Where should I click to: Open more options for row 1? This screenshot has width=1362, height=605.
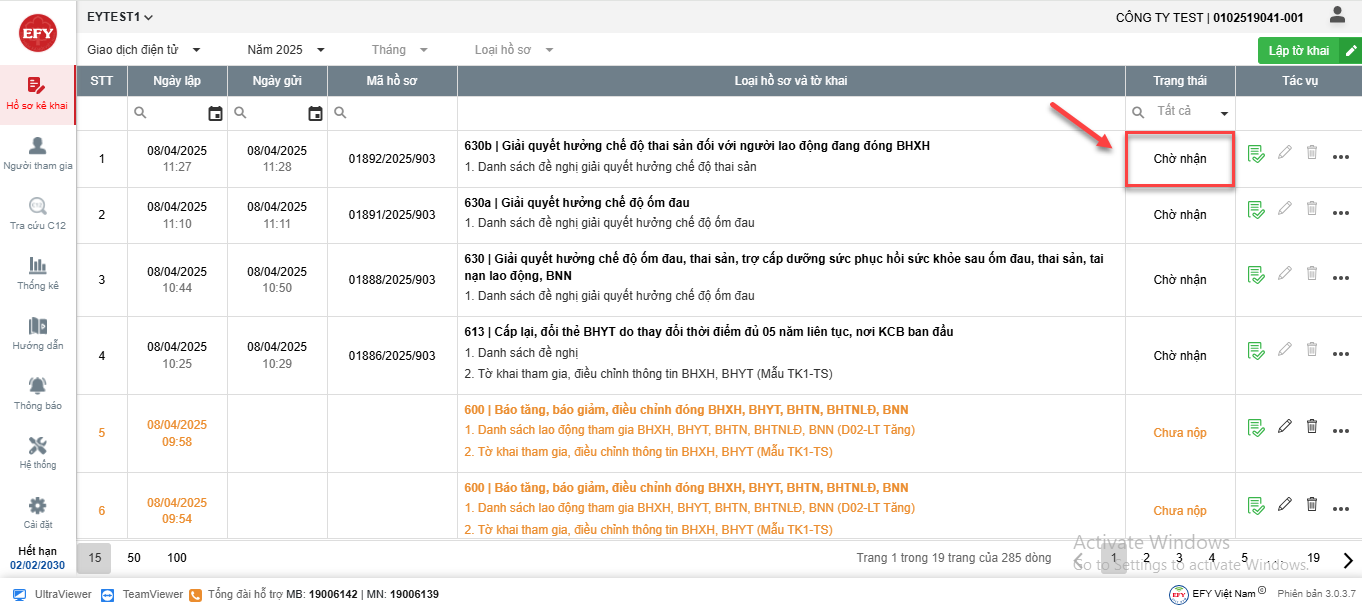point(1341,157)
